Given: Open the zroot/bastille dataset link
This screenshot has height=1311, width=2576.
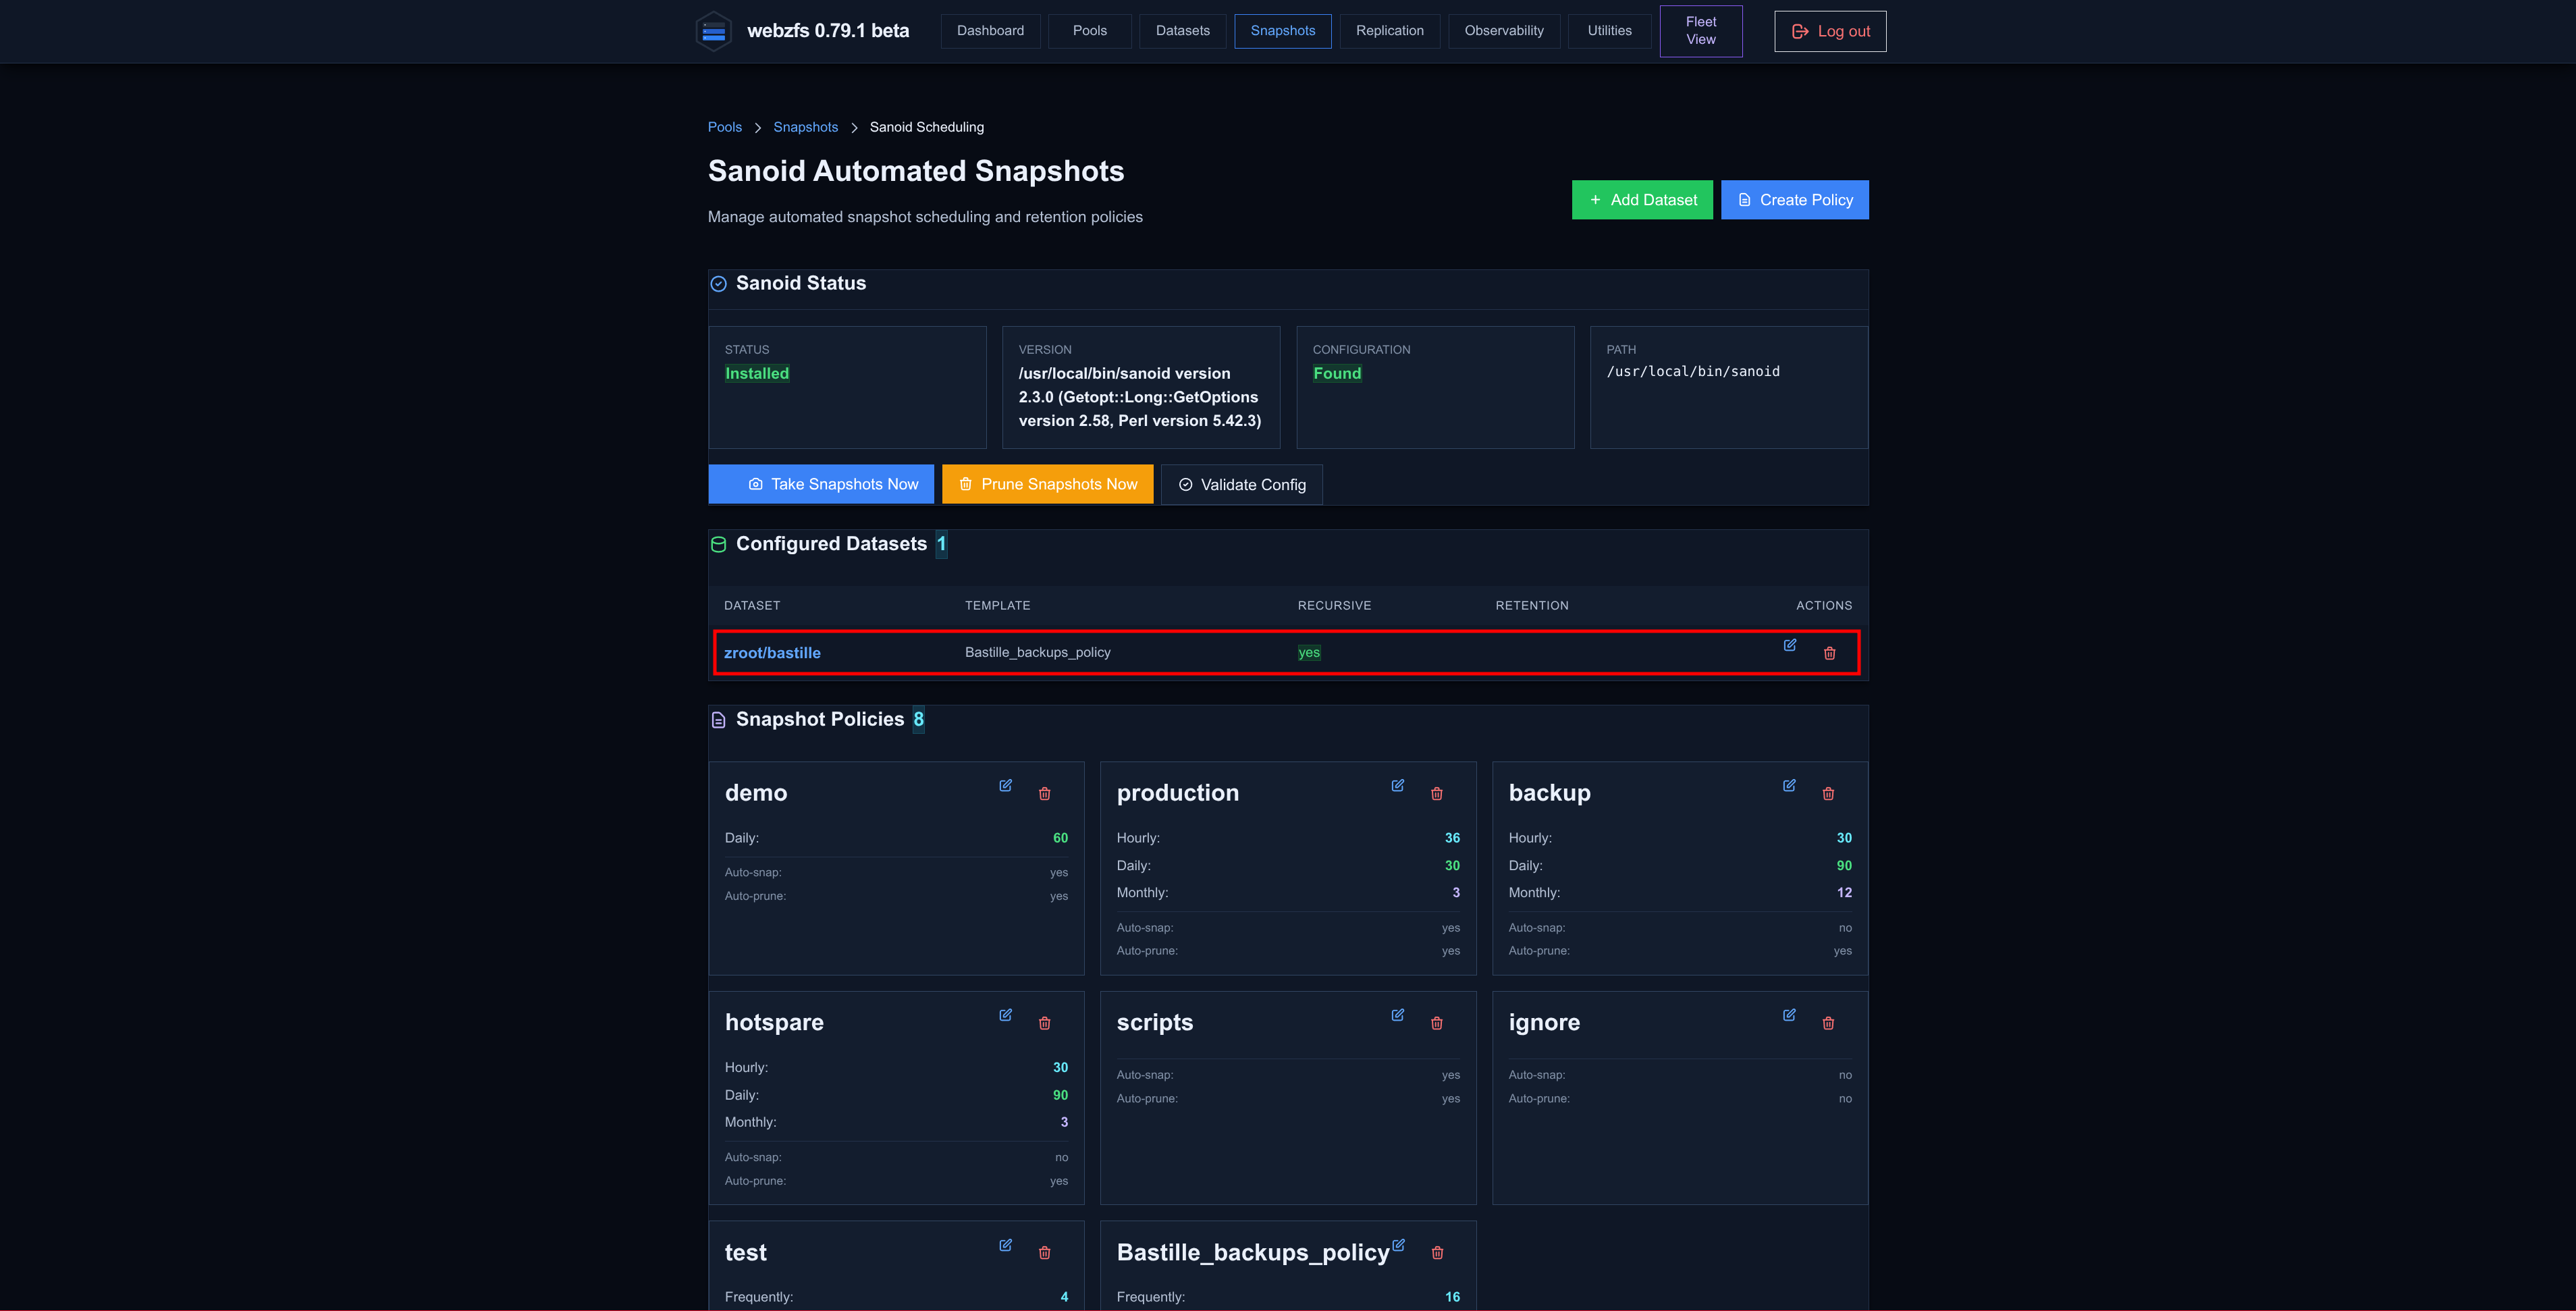Looking at the screenshot, I should click(772, 653).
